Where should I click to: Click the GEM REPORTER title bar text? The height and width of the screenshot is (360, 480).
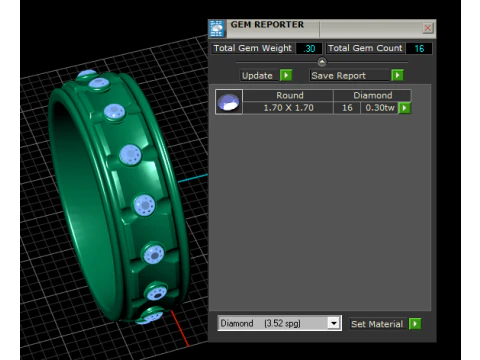[267, 25]
